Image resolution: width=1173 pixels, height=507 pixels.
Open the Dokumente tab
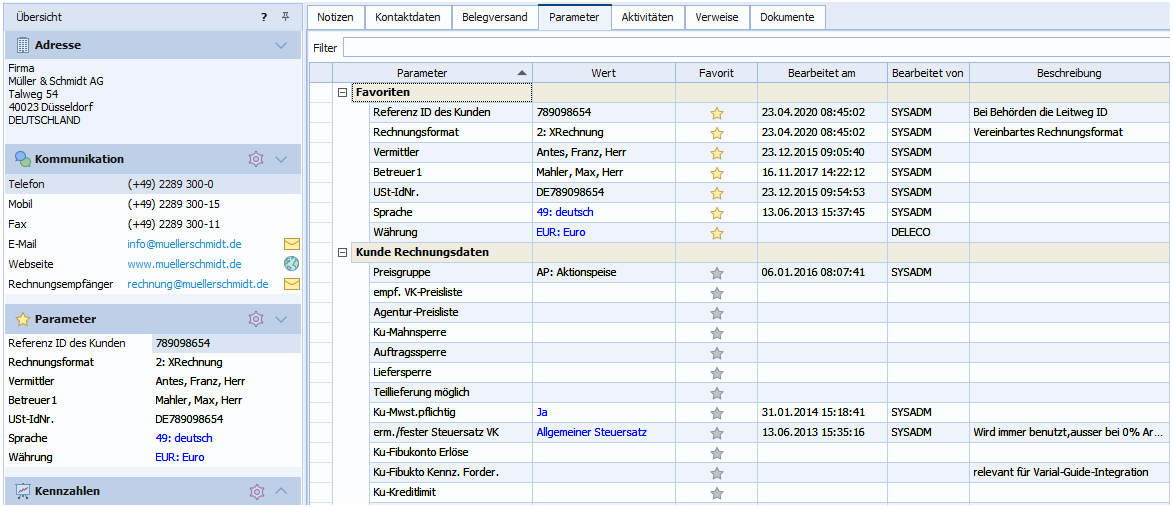tap(787, 17)
